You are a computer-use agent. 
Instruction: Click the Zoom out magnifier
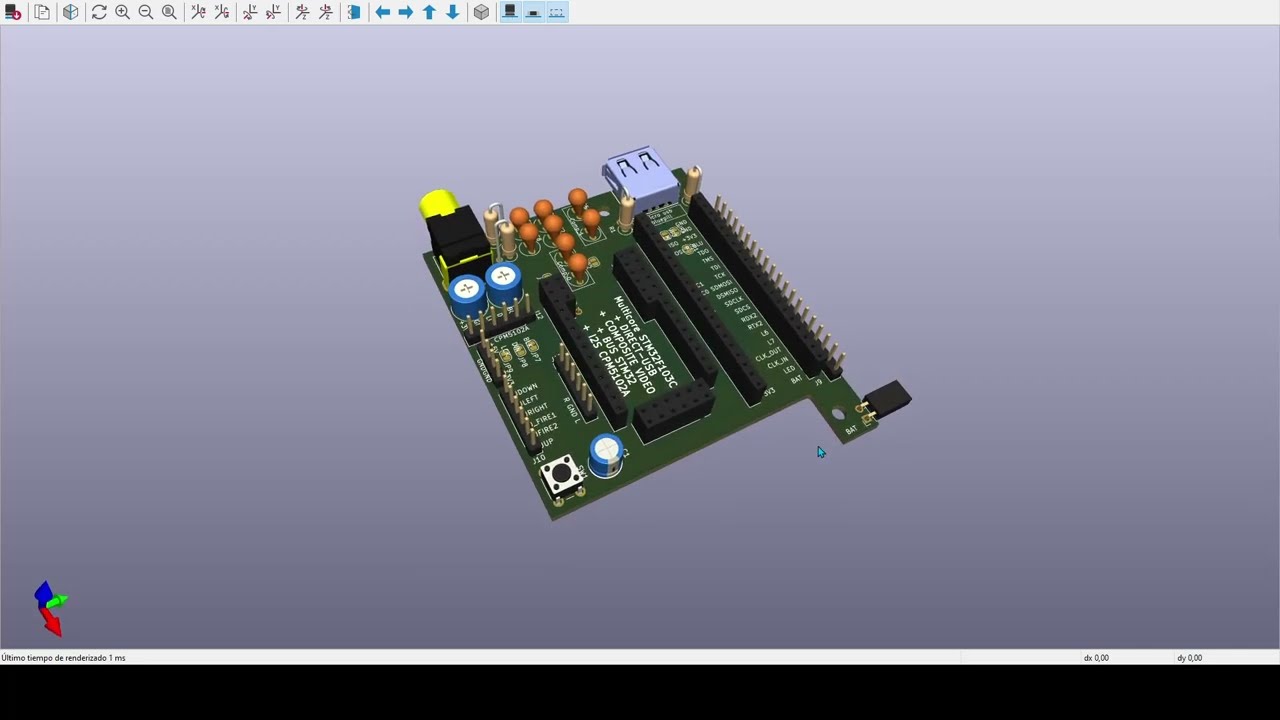[x=146, y=12]
